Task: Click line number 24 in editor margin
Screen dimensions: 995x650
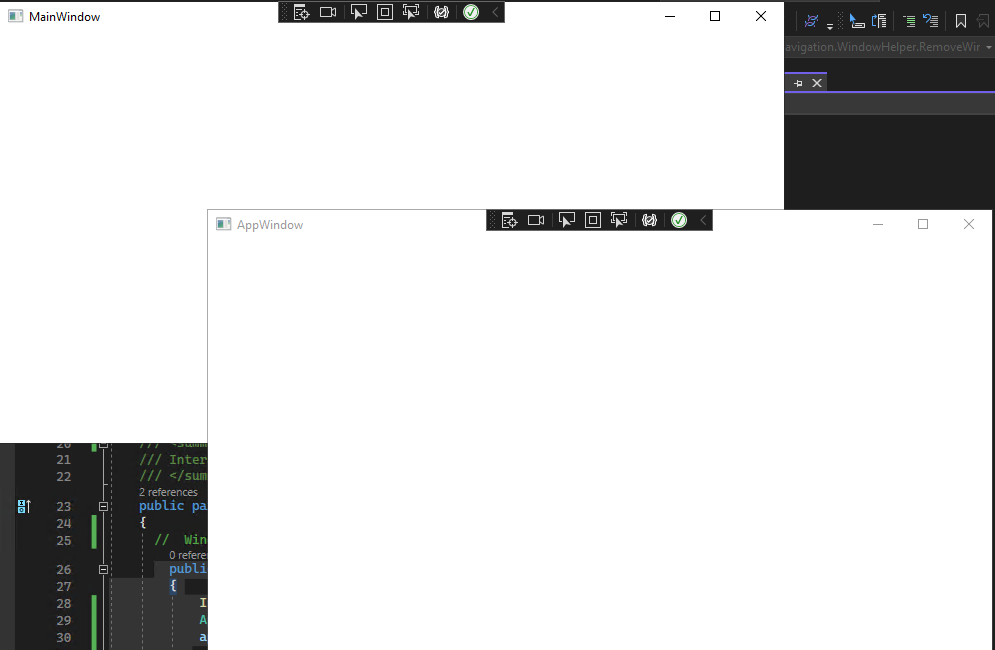Action: point(63,524)
